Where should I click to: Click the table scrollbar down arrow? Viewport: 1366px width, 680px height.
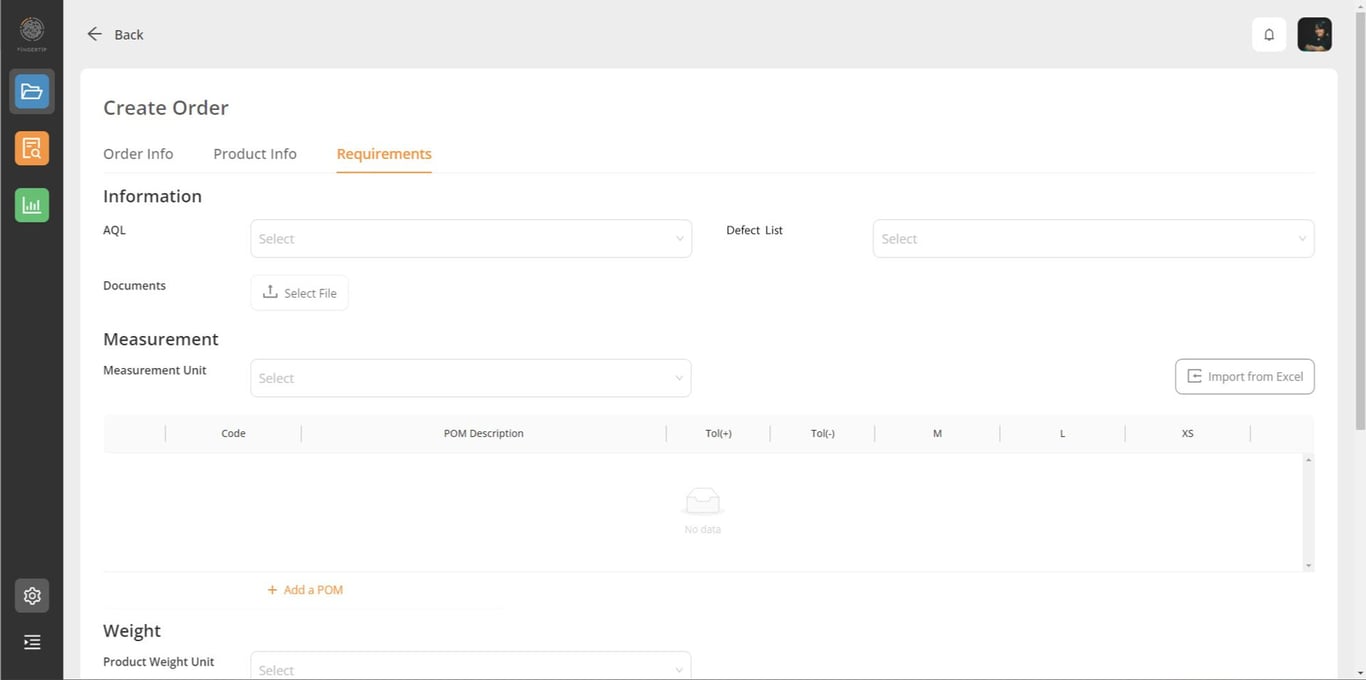(1308, 566)
